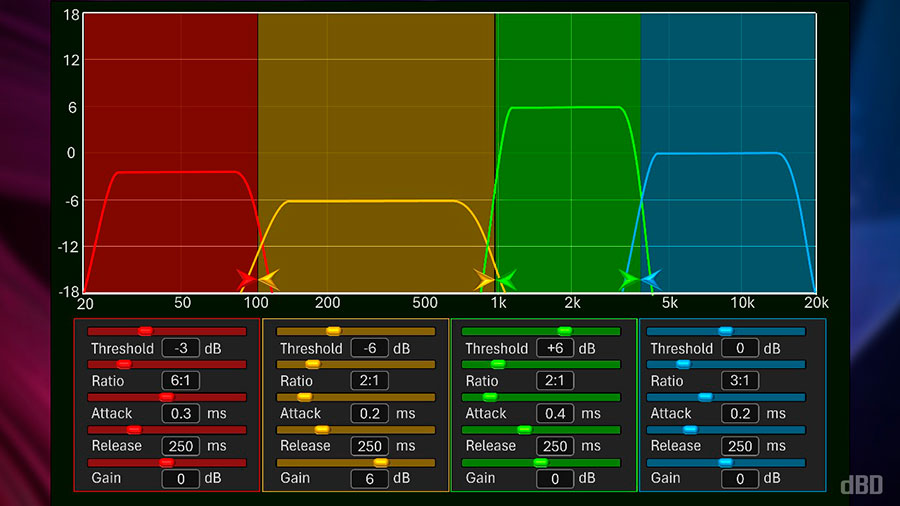
Task: Click the yellow band Ratio field showing 2:1
Action: click(x=370, y=380)
